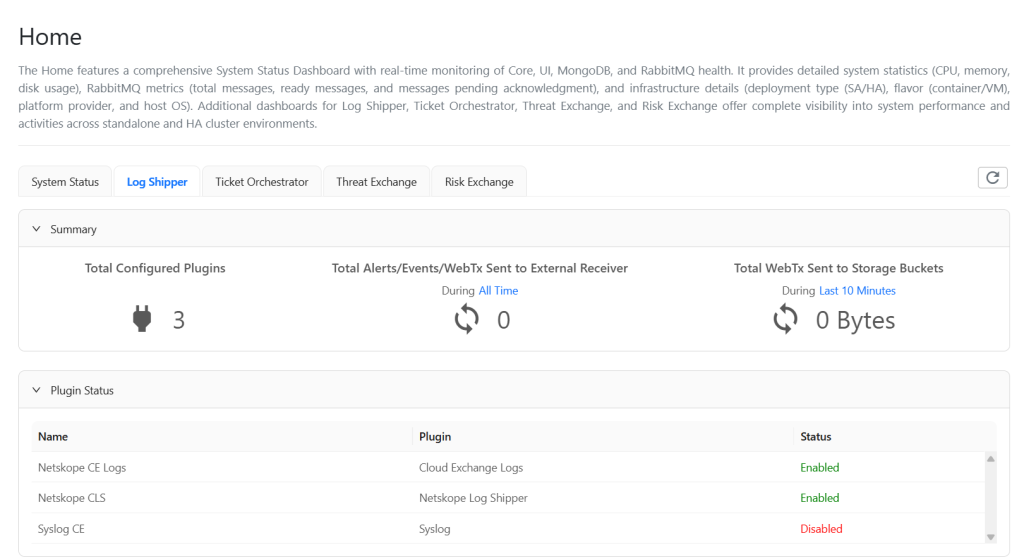Click the plug icon beside plugin count
1024x560 pixels.
(x=142, y=319)
